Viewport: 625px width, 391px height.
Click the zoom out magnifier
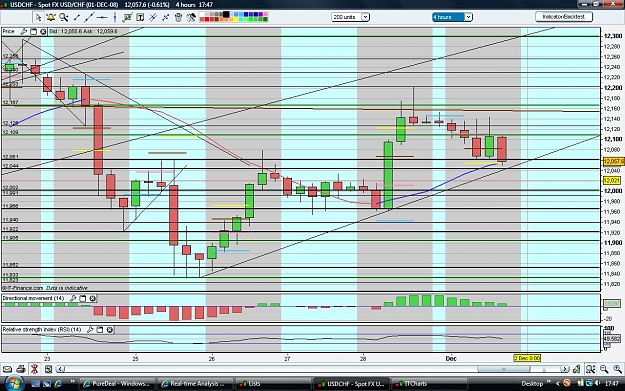click(604, 369)
